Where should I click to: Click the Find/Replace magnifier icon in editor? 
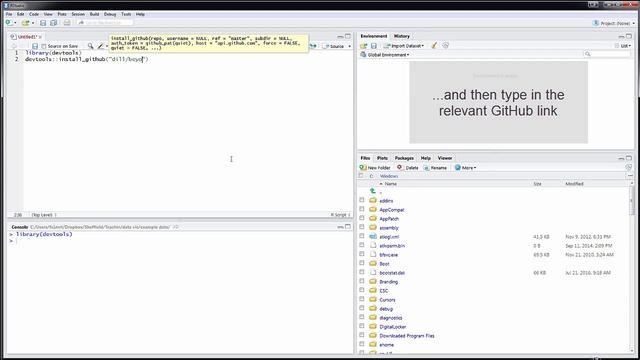(90, 46)
